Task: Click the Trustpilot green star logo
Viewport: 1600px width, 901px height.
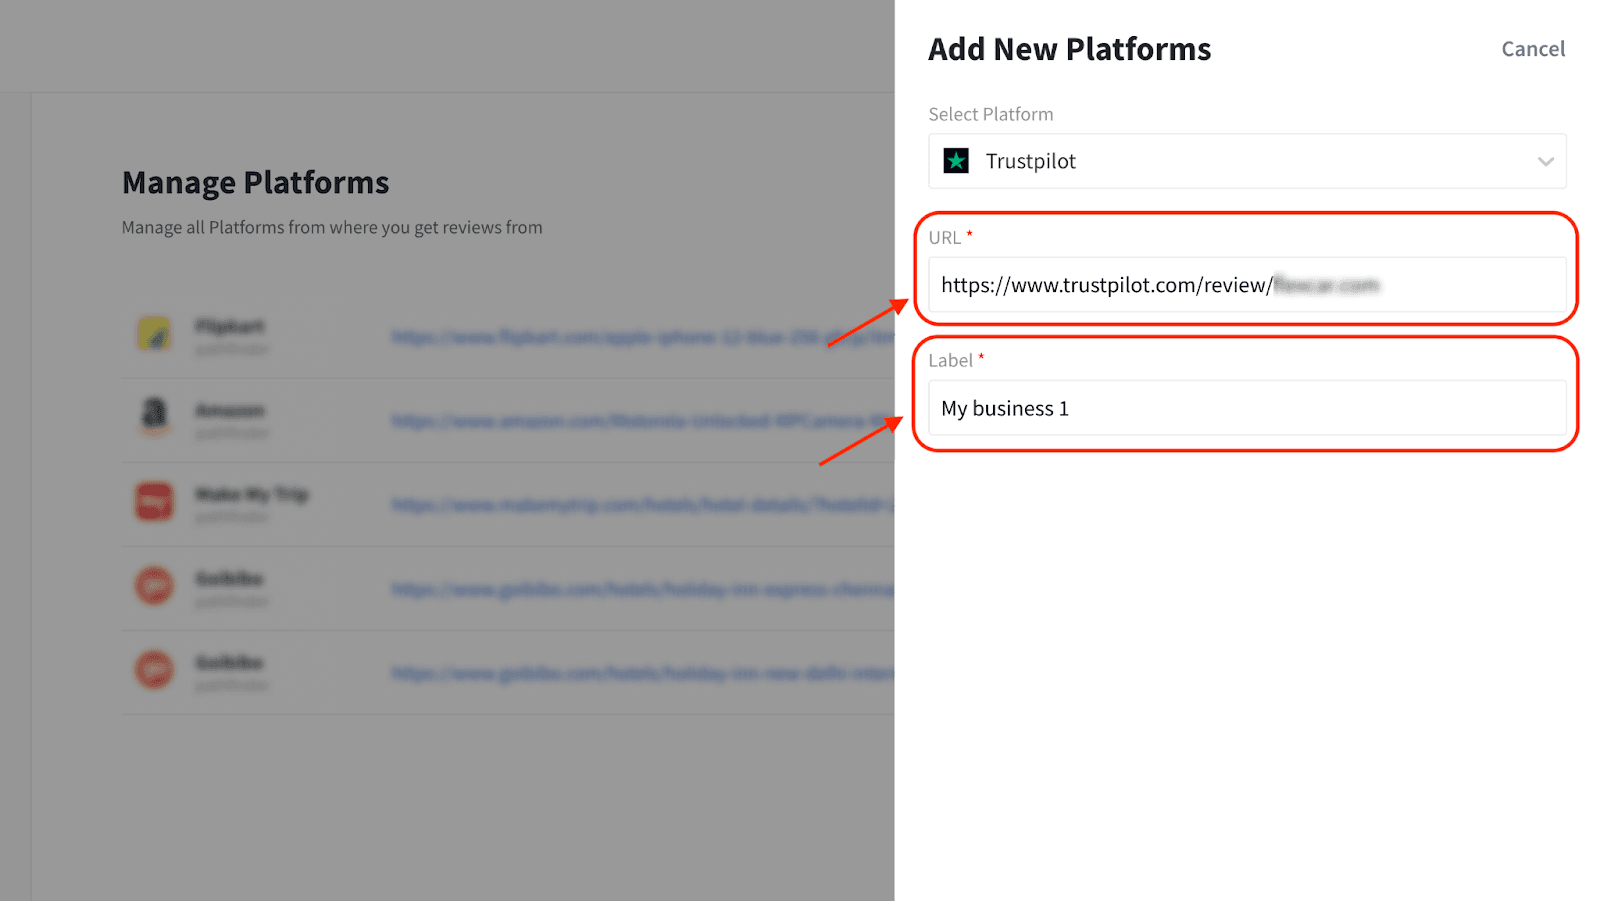Action: (956, 161)
